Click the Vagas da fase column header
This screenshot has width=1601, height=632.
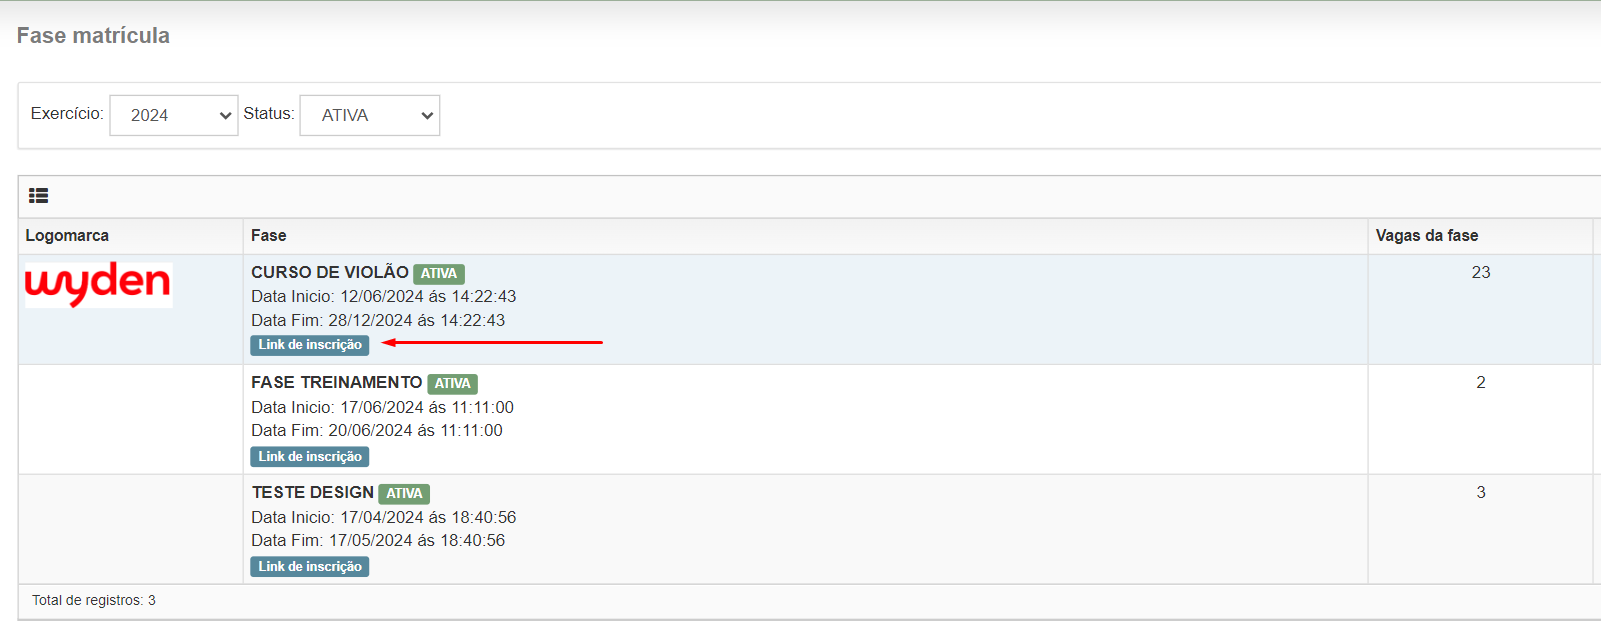(1427, 236)
